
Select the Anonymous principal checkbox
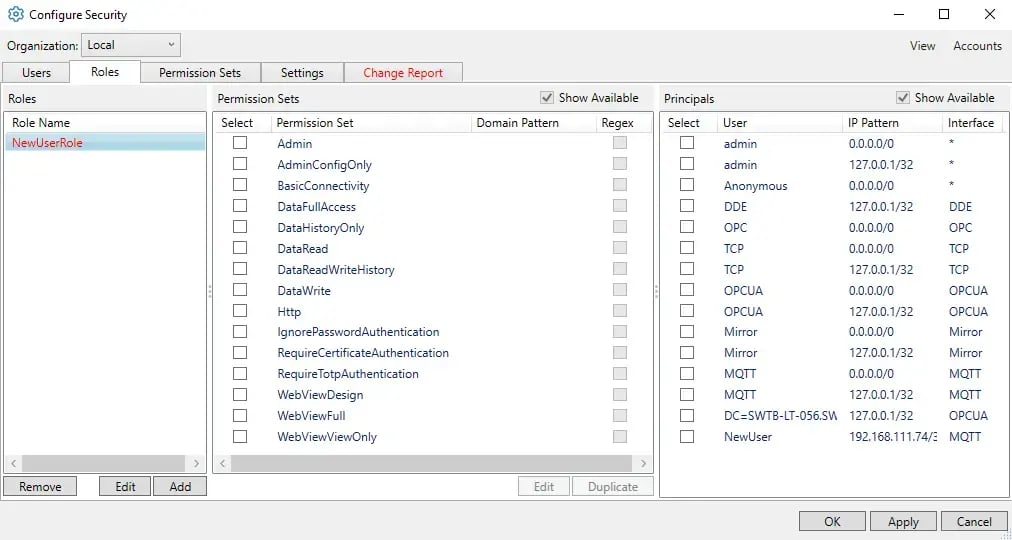tap(687, 185)
